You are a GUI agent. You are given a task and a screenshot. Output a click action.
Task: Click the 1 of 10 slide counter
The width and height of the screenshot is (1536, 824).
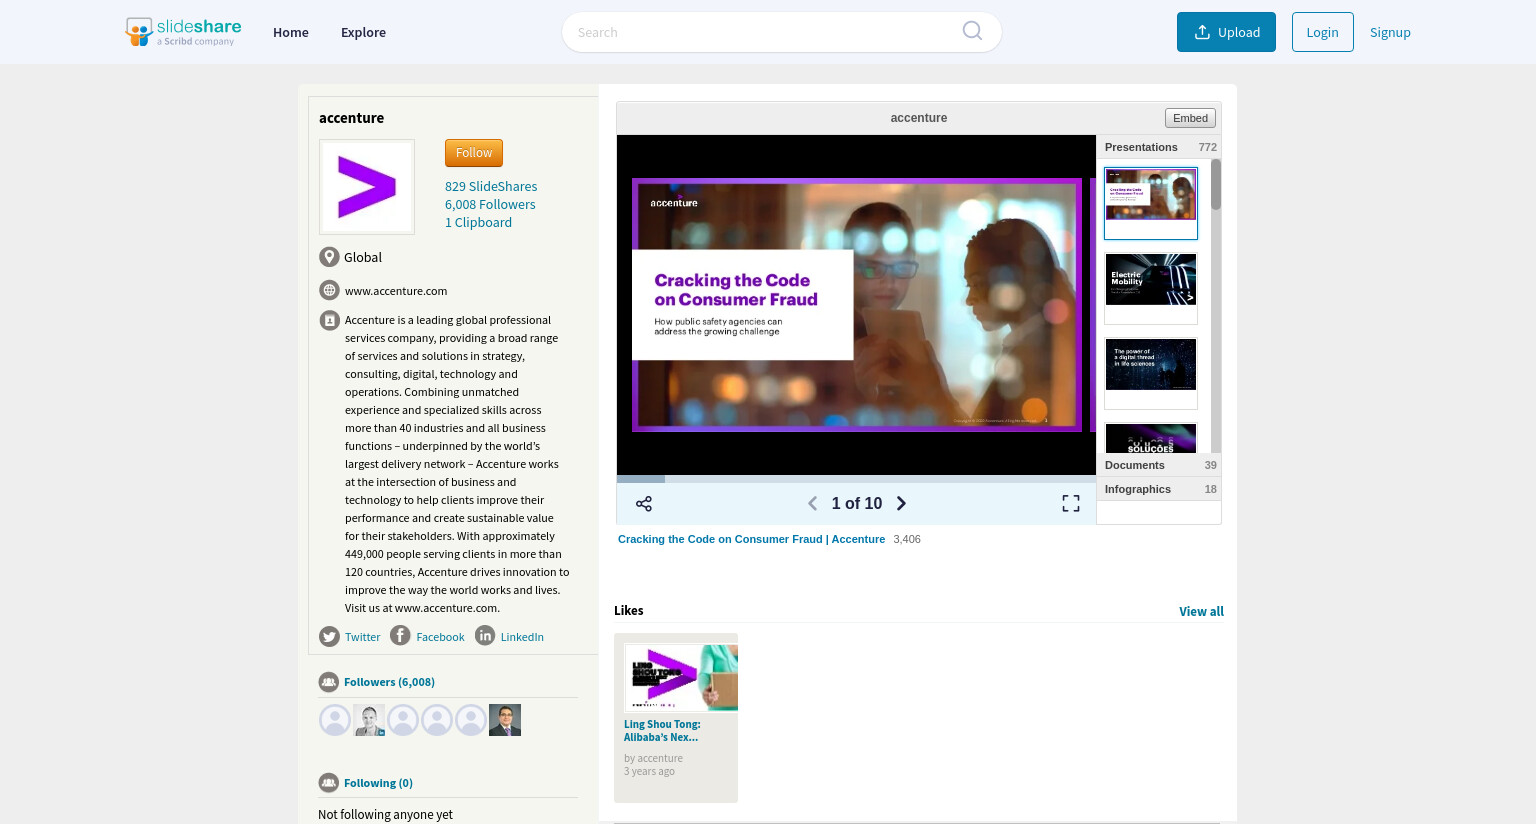(857, 503)
